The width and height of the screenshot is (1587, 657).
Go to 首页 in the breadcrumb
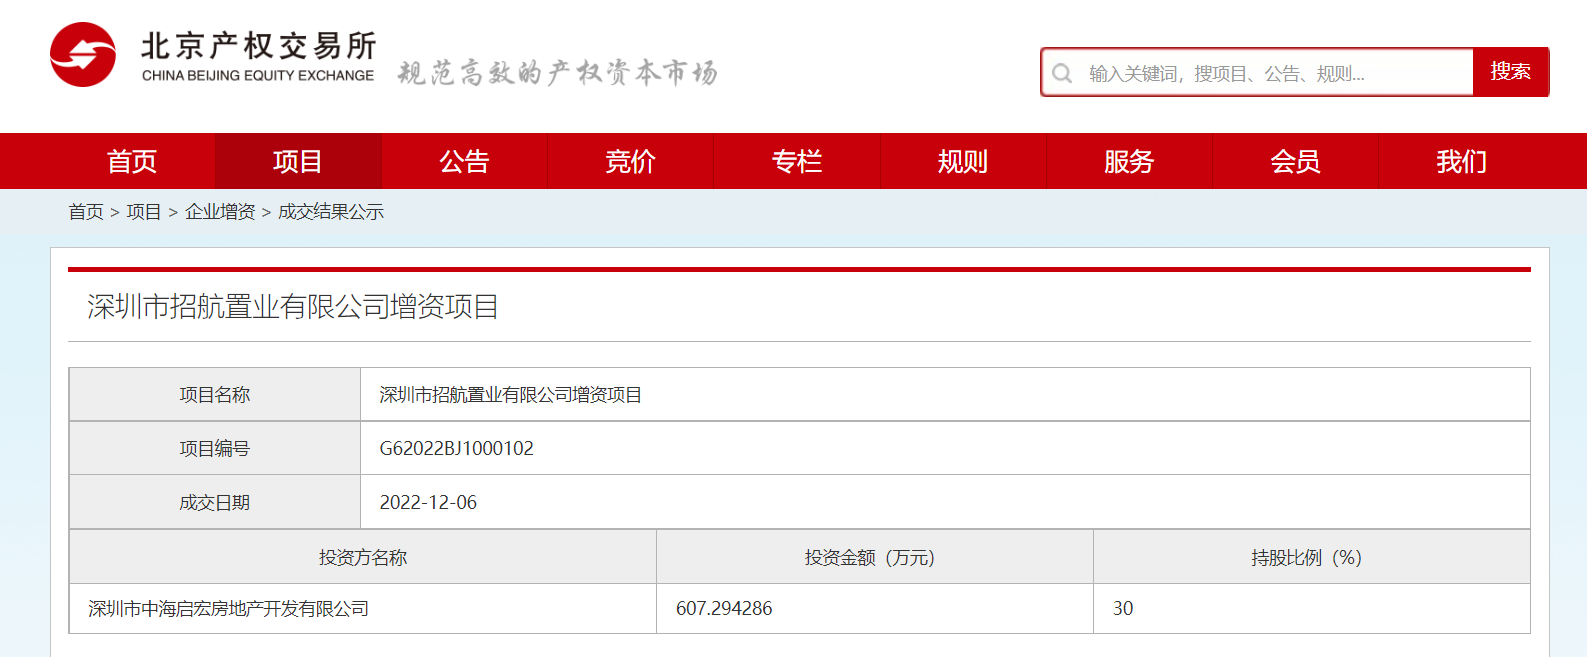[x=86, y=212]
